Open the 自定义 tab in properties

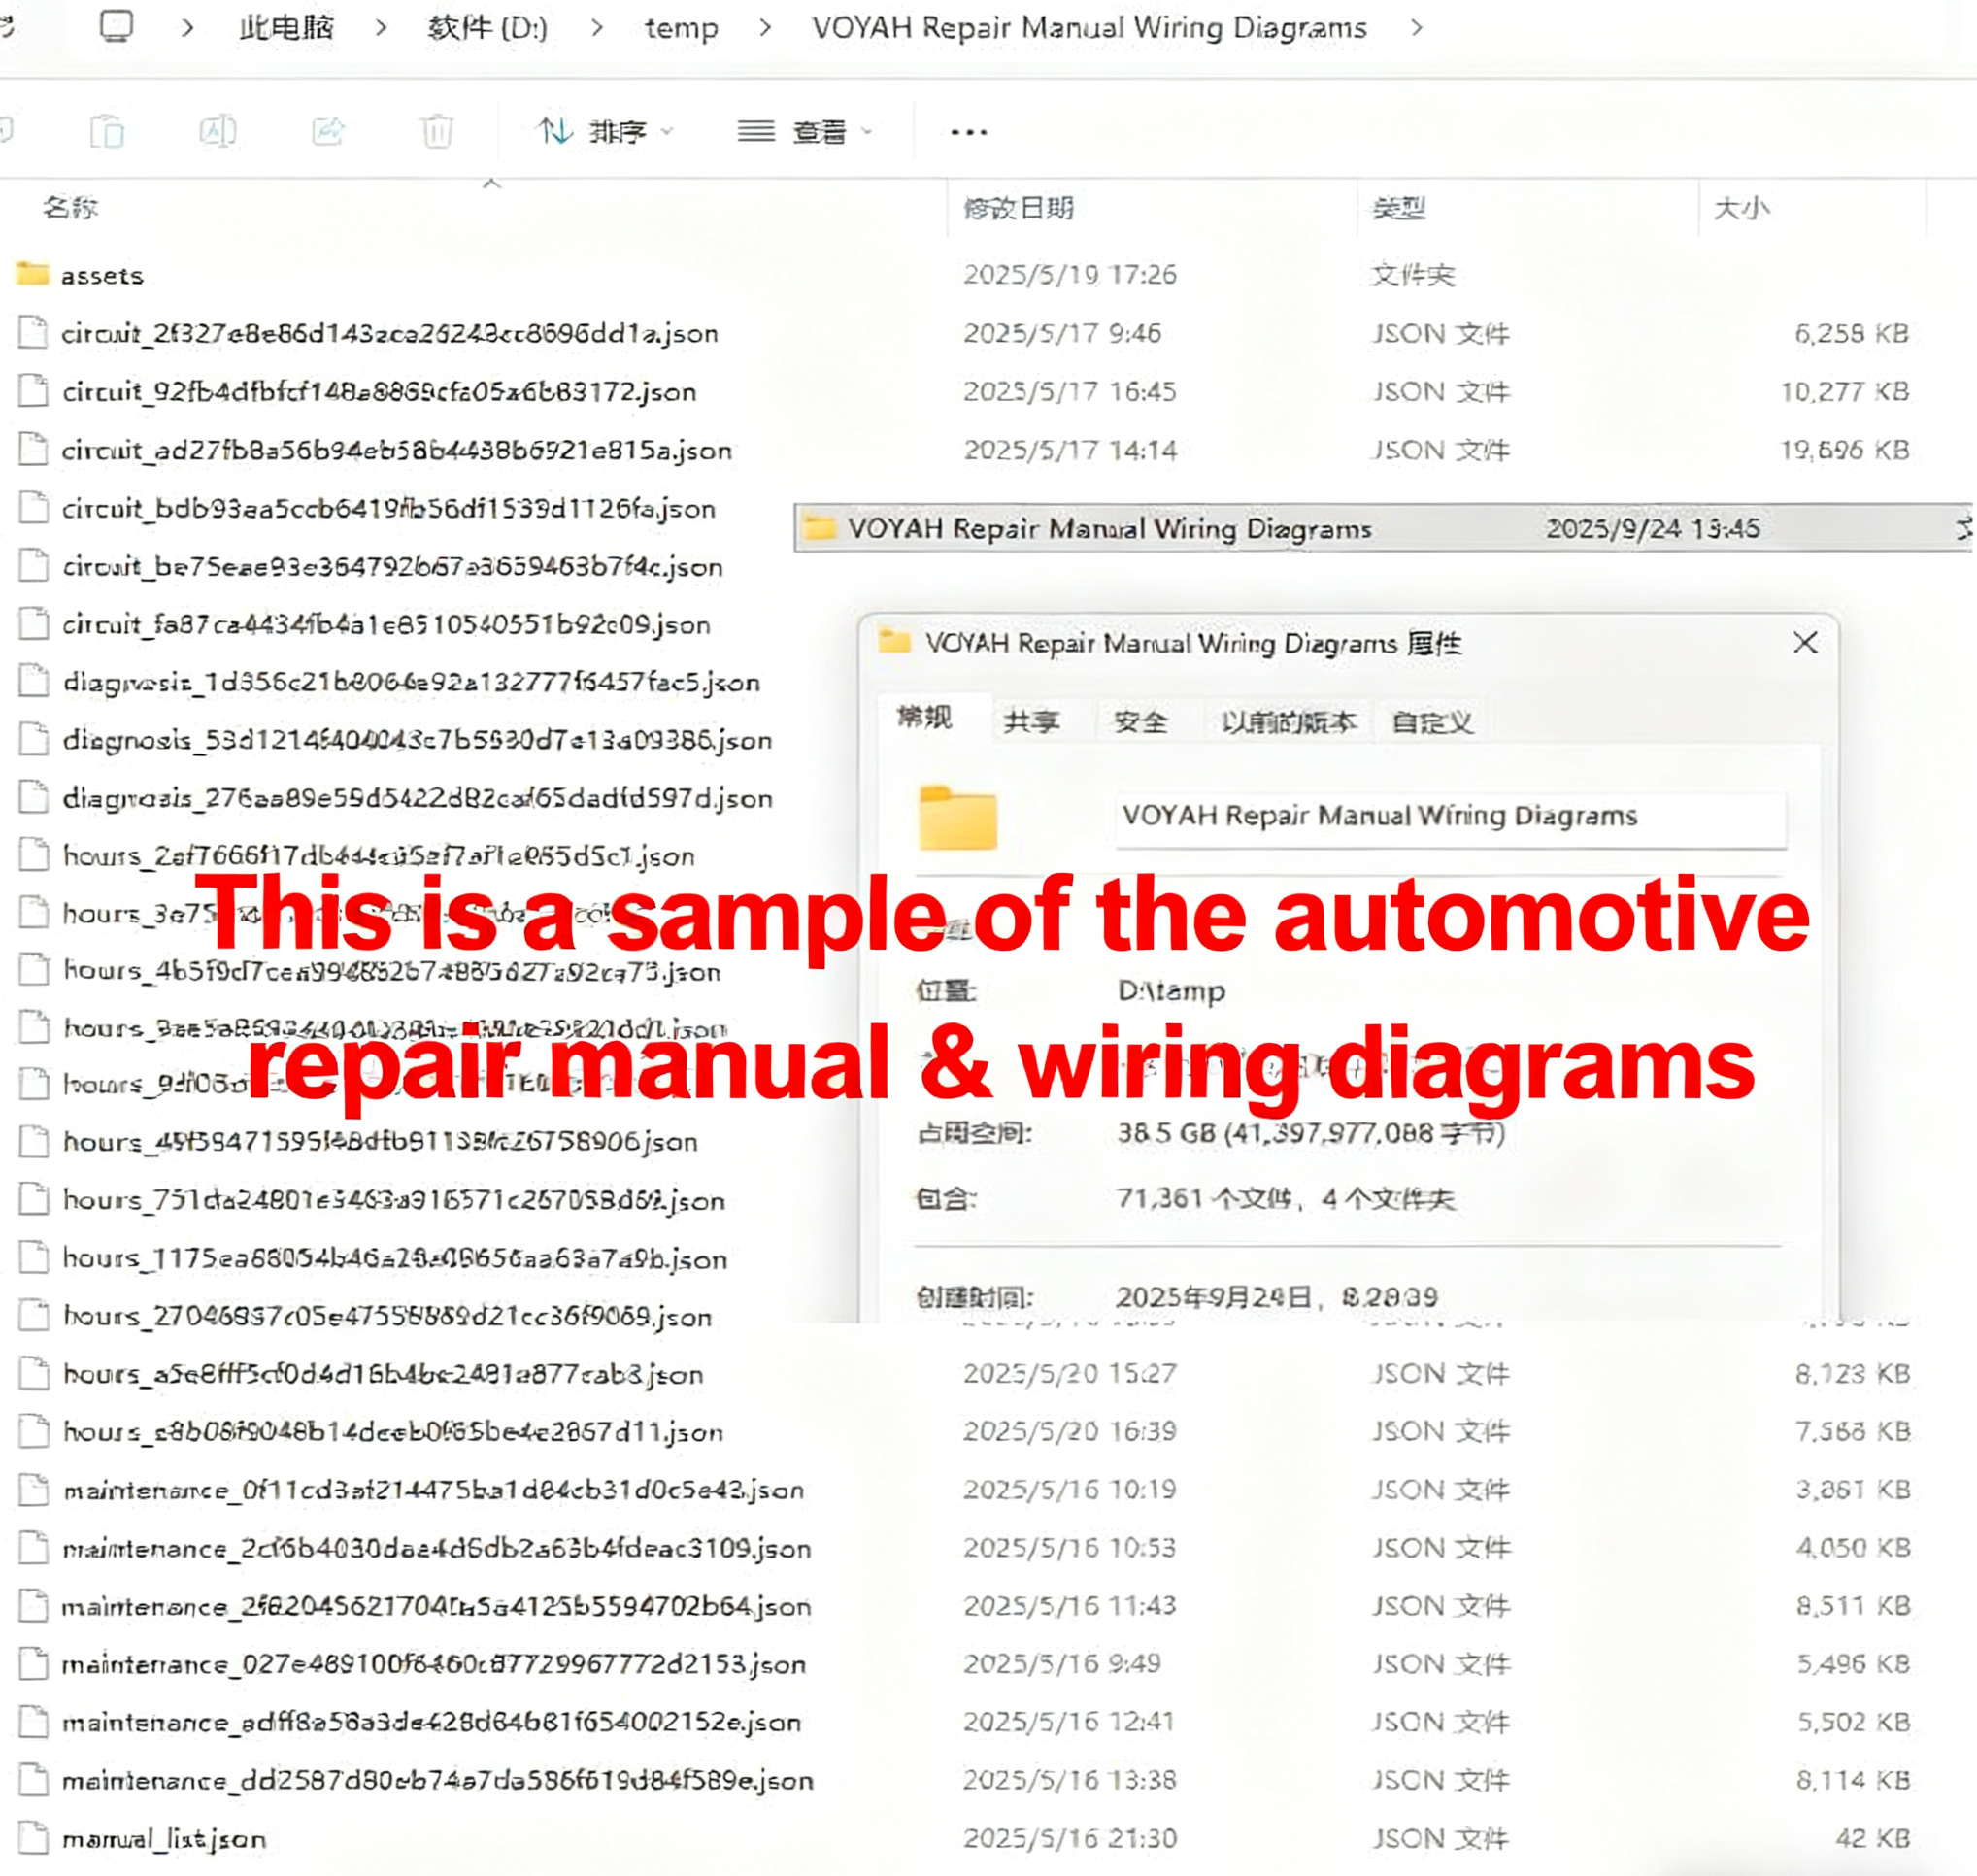pyautogui.click(x=1432, y=721)
